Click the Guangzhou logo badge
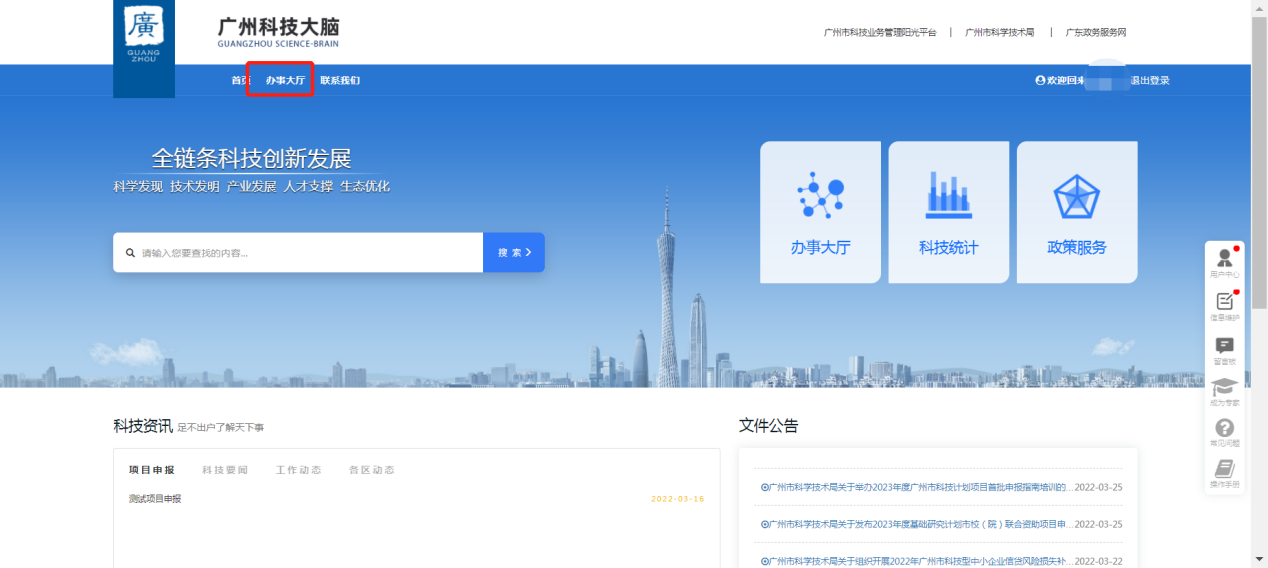This screenshot has width=1268, height=568. [x=144, y=40]
